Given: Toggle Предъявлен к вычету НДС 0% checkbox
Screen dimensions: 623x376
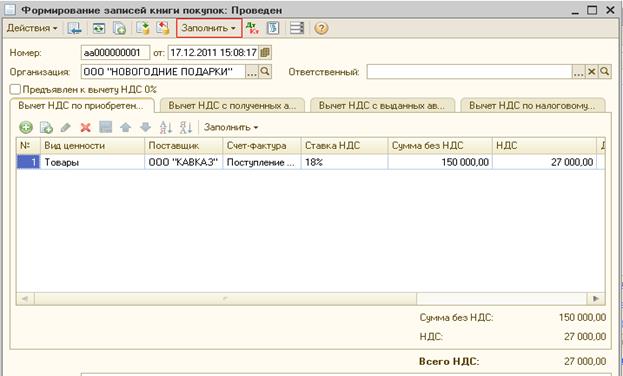Looking at the screenshot, I should tap(15, 89).
